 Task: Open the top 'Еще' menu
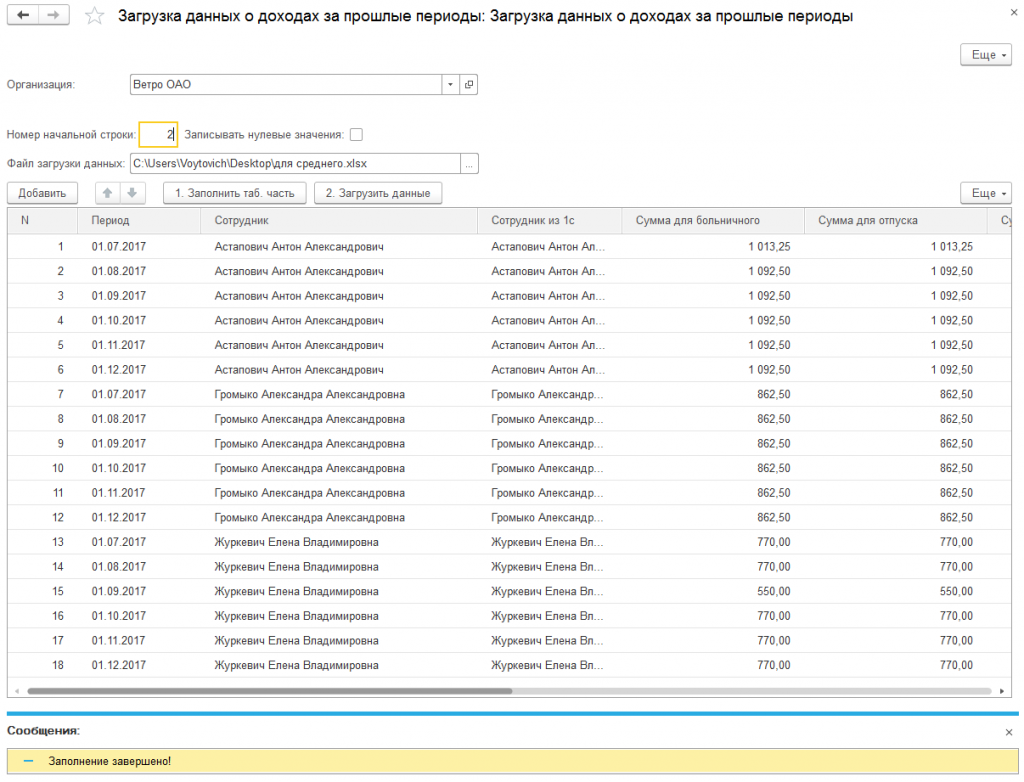click(x=985, y=55)
